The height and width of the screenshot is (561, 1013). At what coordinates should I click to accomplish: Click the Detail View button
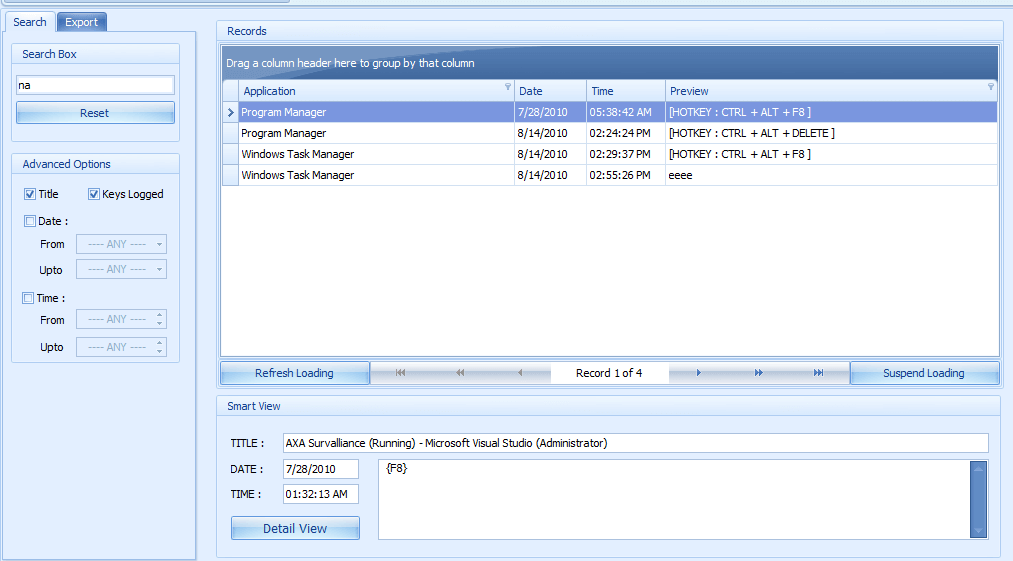click(x=295, y=528)
